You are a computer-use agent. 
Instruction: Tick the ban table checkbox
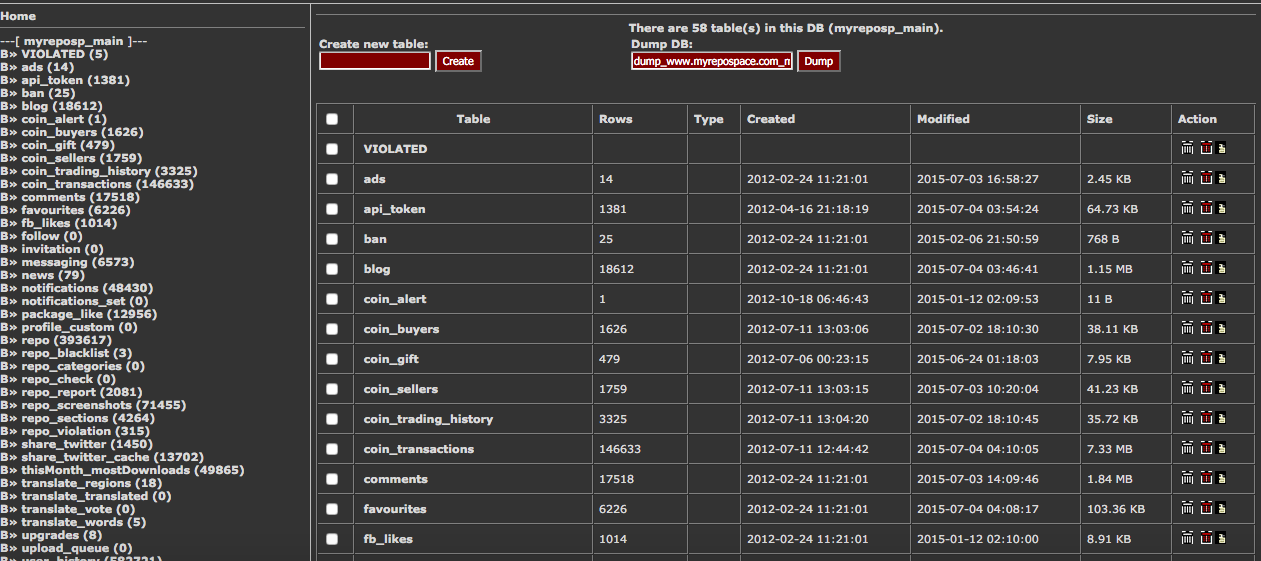click(x=332, y=239)
